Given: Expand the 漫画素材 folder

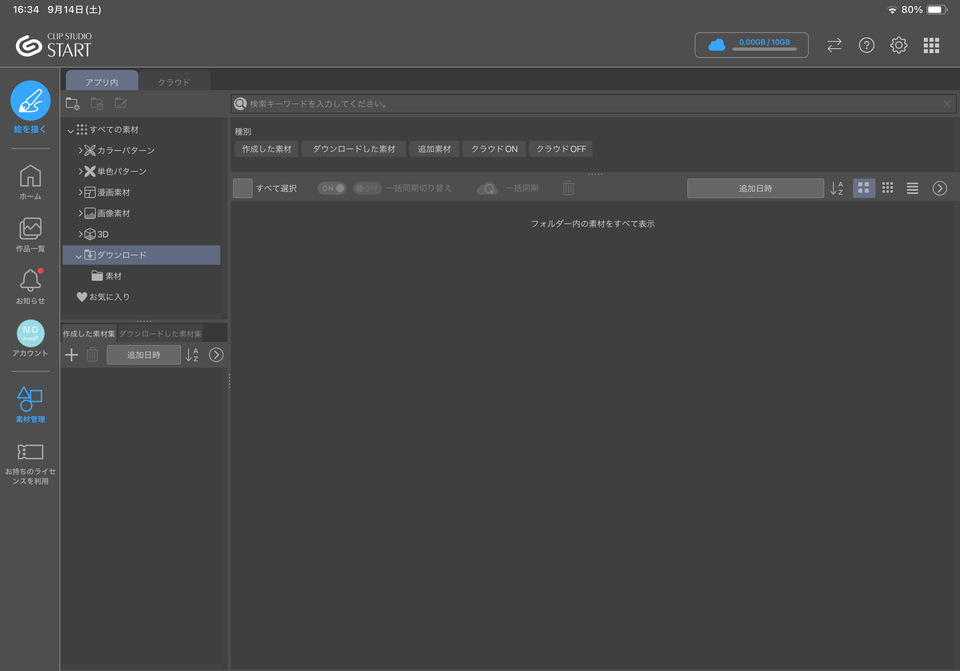Looking at the screenshot, I should coord(80,192).
